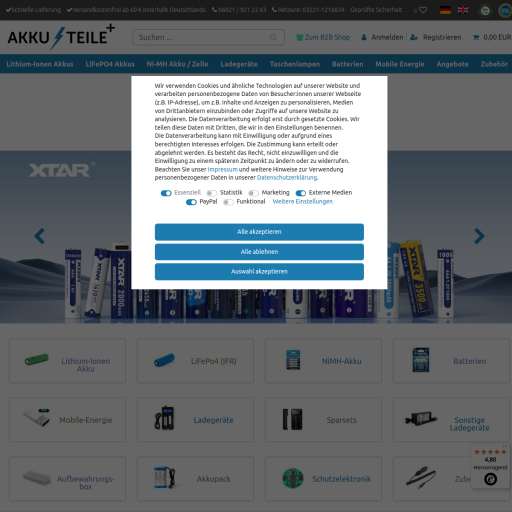Viewport: 512px width, 512px height.
Task: Open the Akkupack category tile
Action: (x=195, y=479)
